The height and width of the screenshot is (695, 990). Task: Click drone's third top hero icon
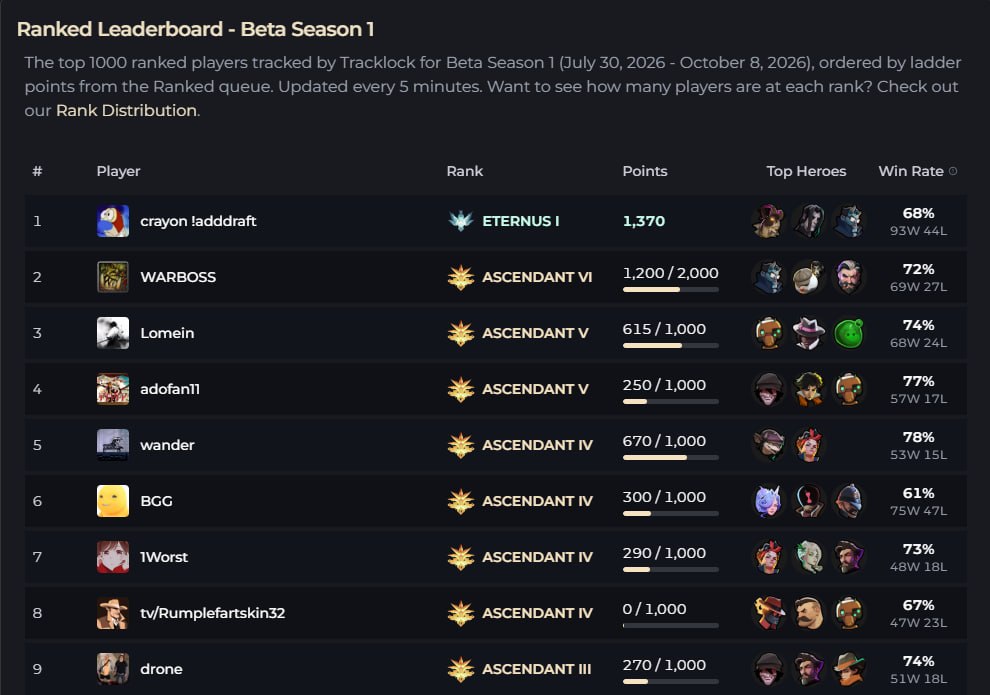pos(849,669)
